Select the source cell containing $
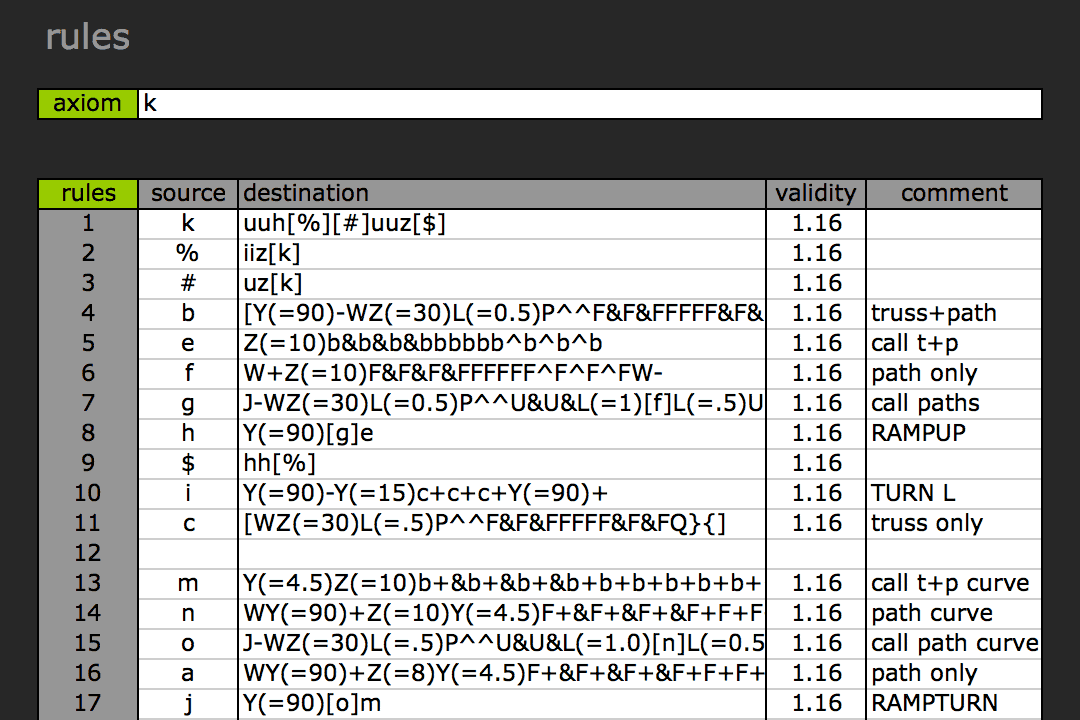 188,463
